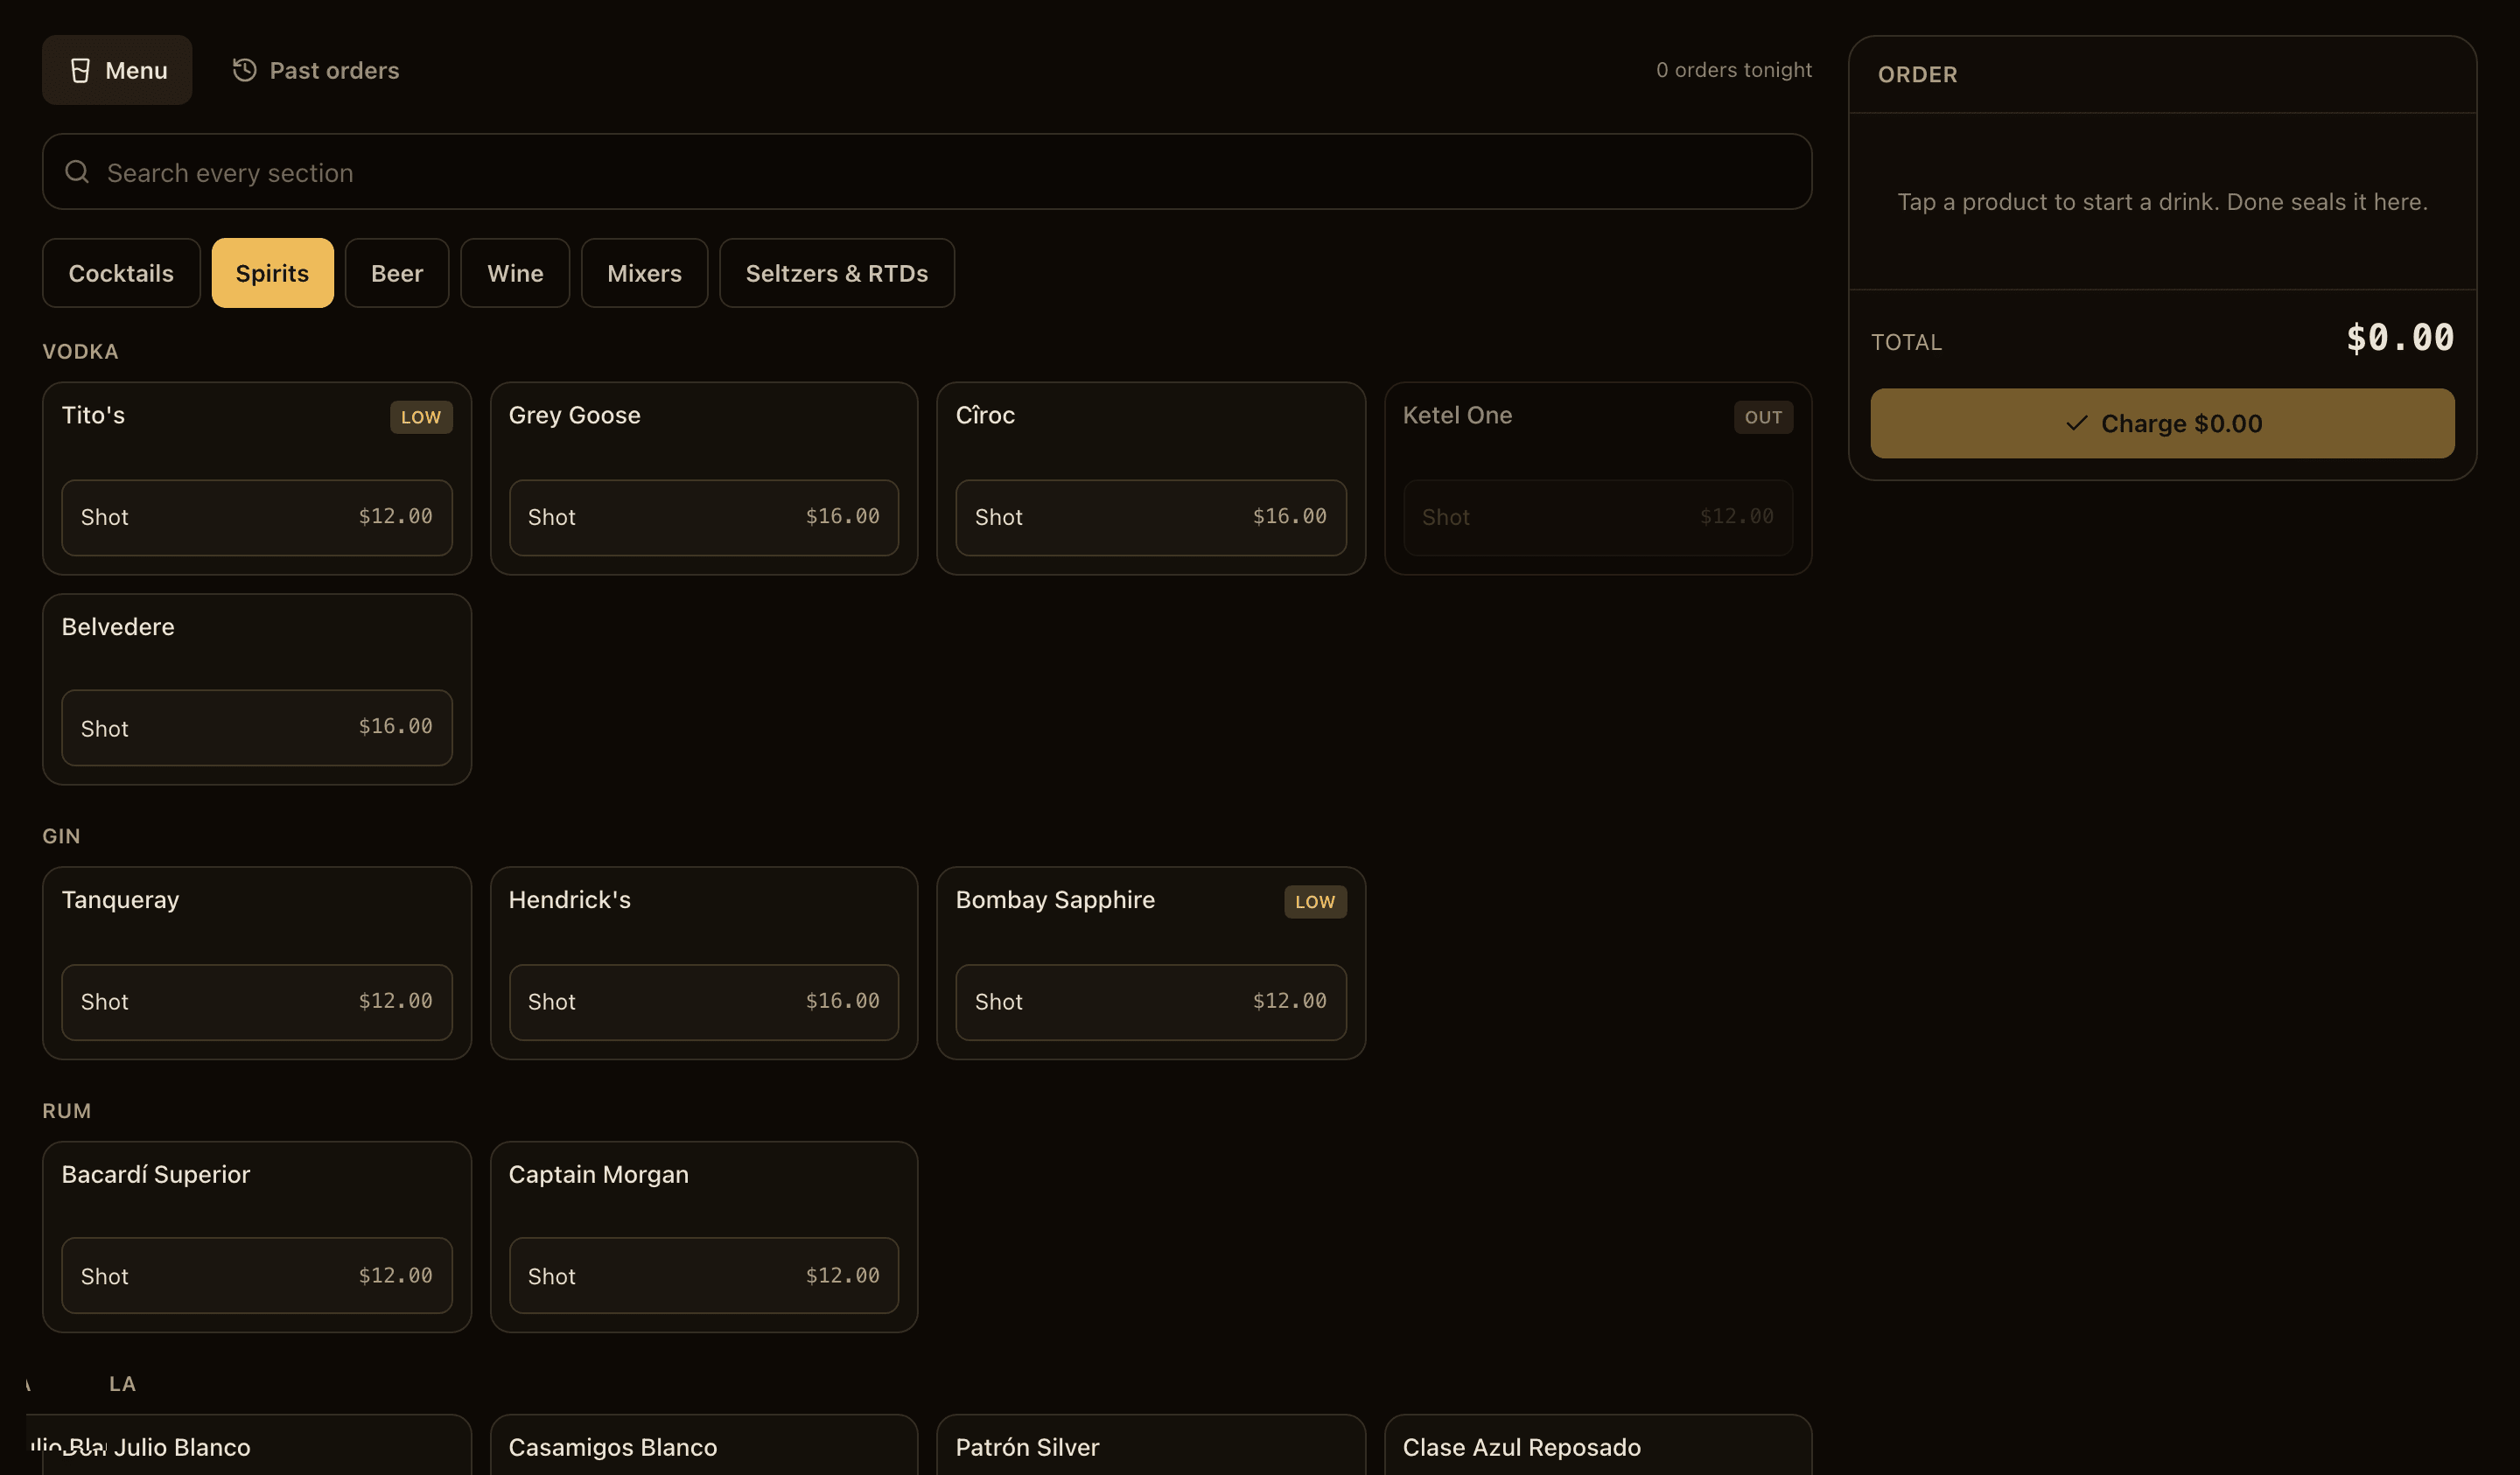The width and height of the screenshot is (2520, 1475).
Task: Switch to Past orders tab
Action: click(x=315, y=70)
